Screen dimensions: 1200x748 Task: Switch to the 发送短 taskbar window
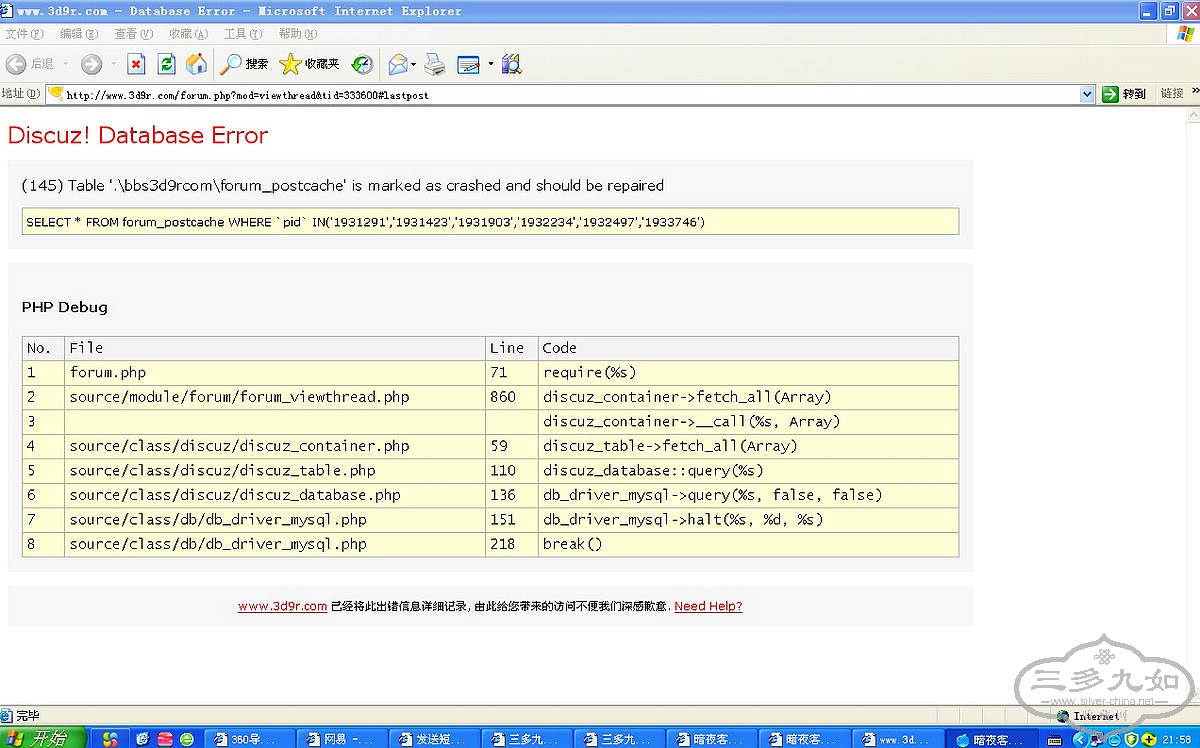point(435,739)
